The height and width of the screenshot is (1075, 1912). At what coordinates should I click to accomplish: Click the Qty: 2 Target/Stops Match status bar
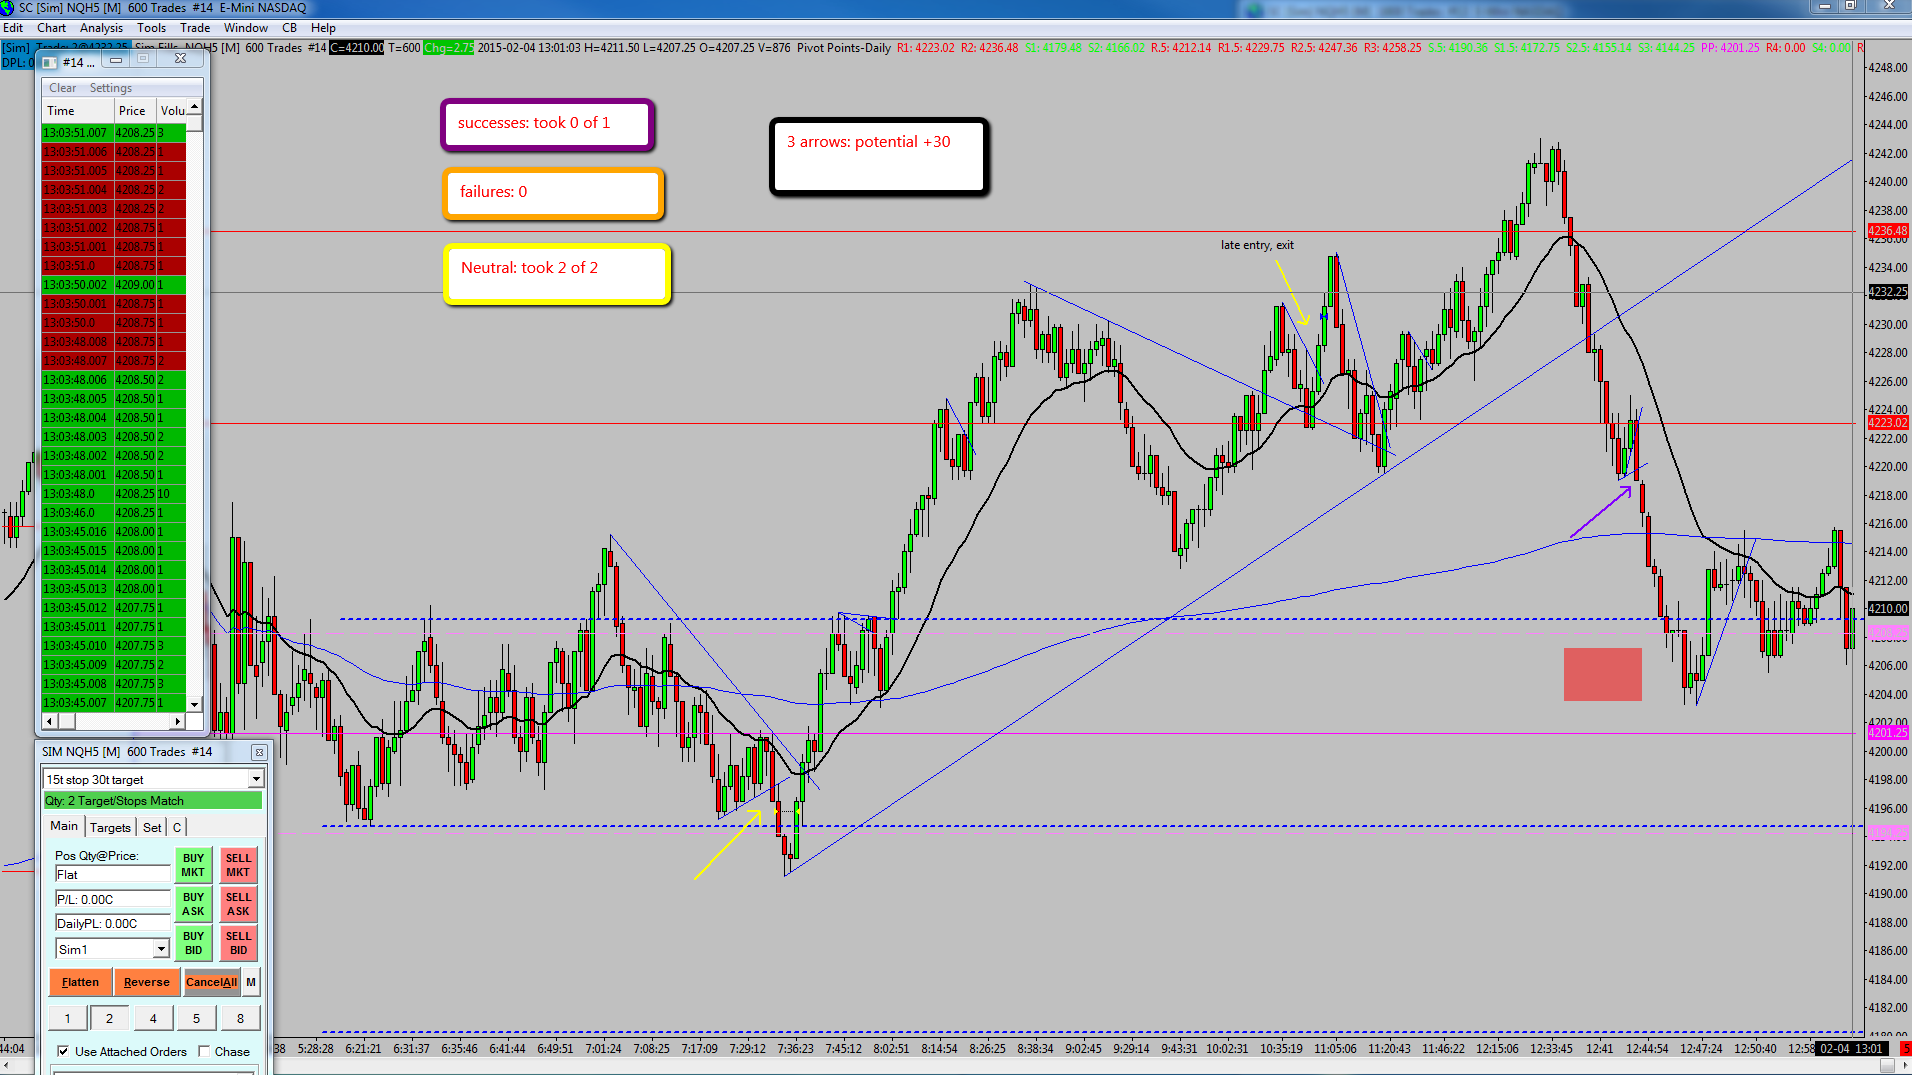pyautogui.click(x=152, y=801)
